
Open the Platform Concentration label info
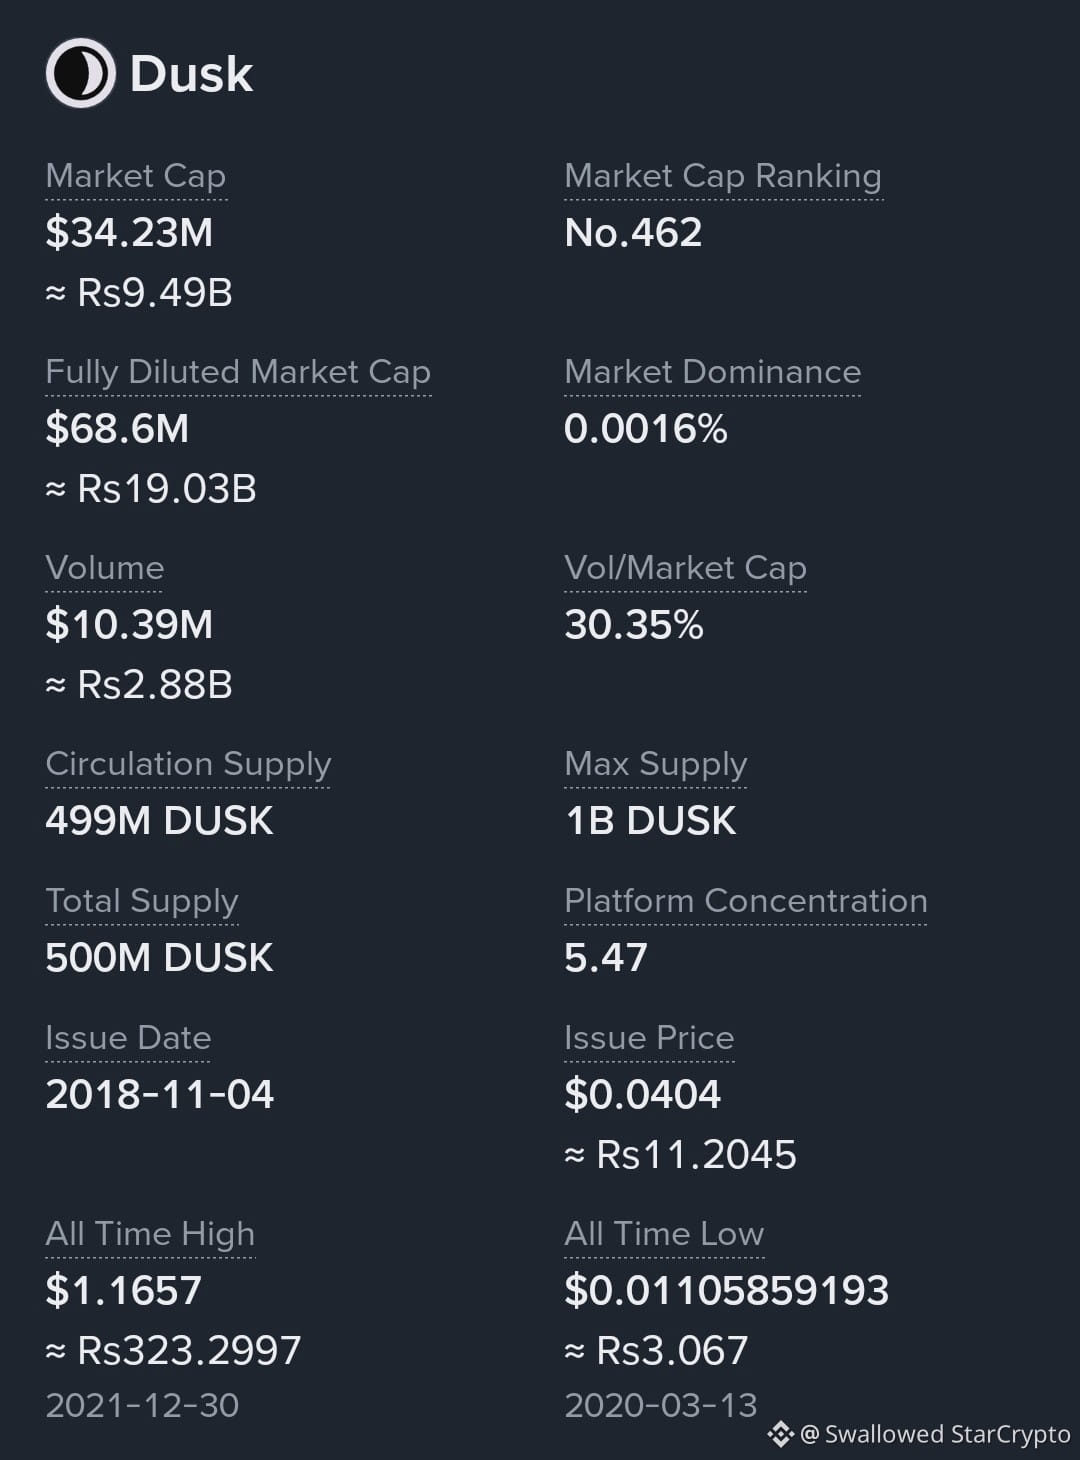click(x=746, y=901)
